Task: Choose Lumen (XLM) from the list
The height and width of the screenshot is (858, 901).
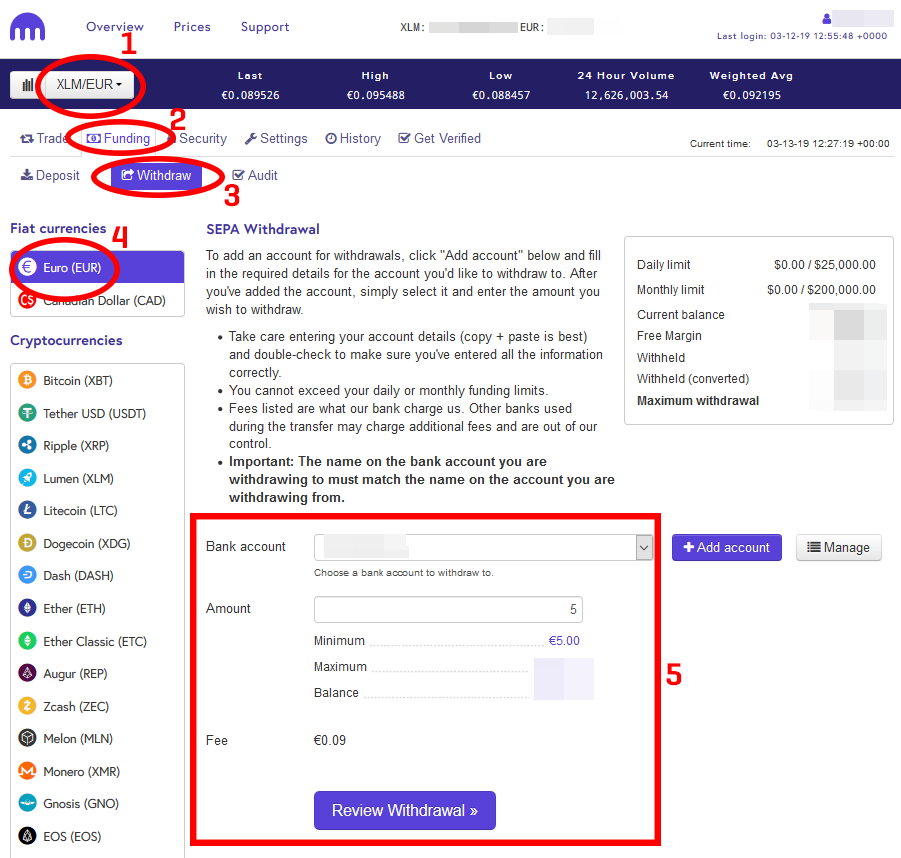Action: pos(97,478)
